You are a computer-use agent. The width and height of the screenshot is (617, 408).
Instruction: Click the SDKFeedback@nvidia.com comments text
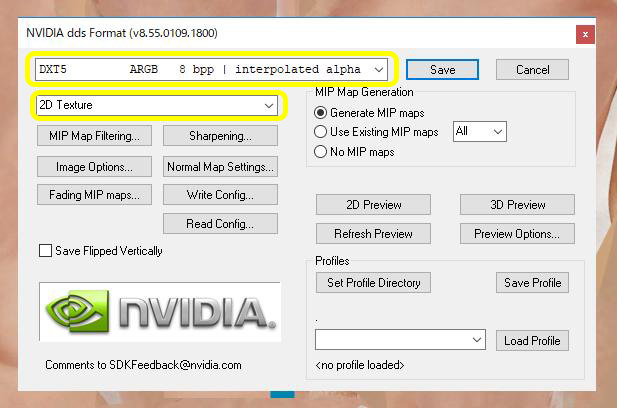[x=143, y=365]
